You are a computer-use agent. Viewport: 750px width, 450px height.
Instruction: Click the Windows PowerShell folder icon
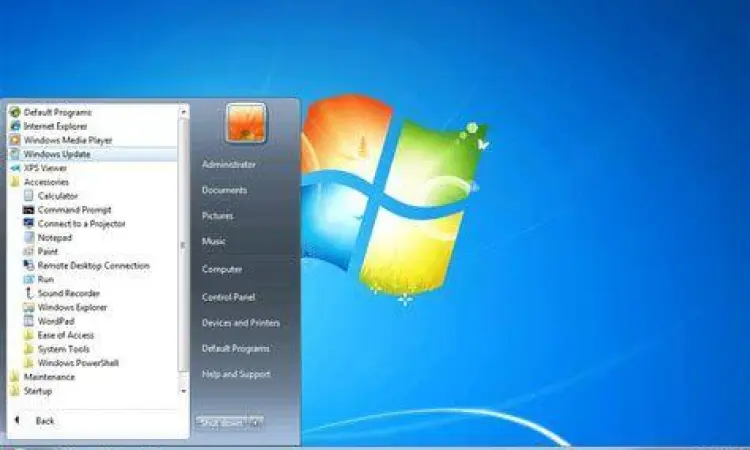coord(29,362)
